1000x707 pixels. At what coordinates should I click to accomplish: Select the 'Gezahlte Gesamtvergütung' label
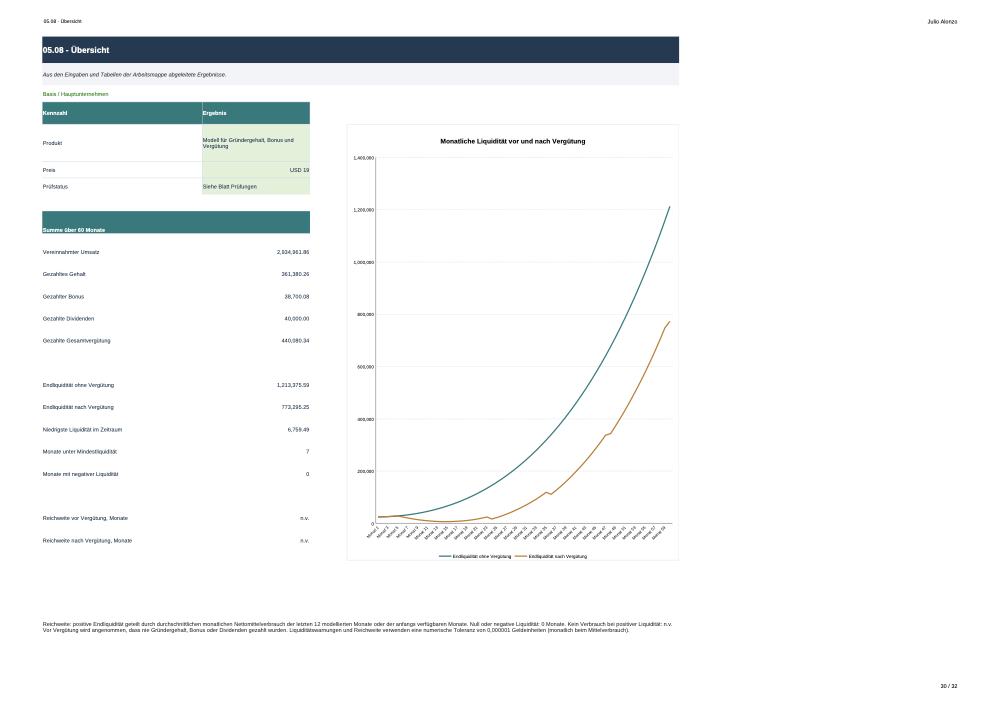[x=77, y=341]
